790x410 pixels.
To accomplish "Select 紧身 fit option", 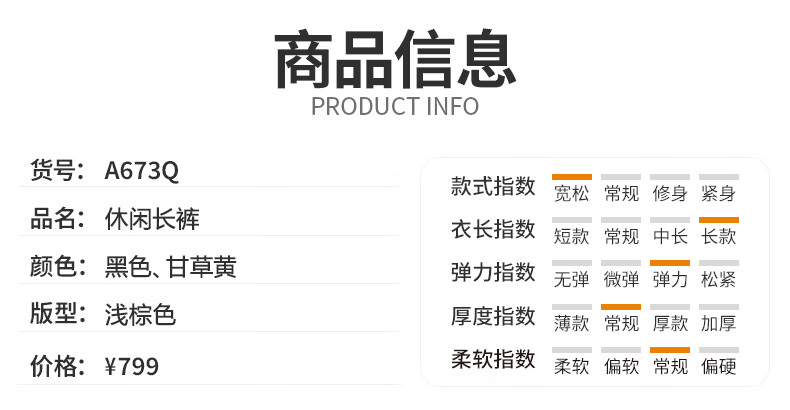I will 718,193.
